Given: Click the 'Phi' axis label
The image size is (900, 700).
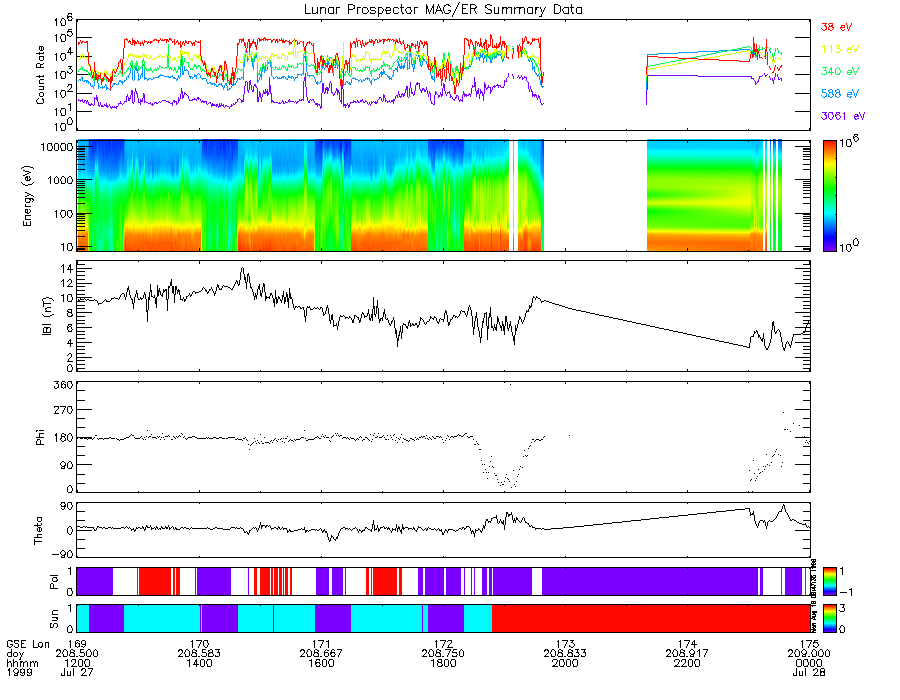Looking at the screenshot, I should (x=40, y=437).
